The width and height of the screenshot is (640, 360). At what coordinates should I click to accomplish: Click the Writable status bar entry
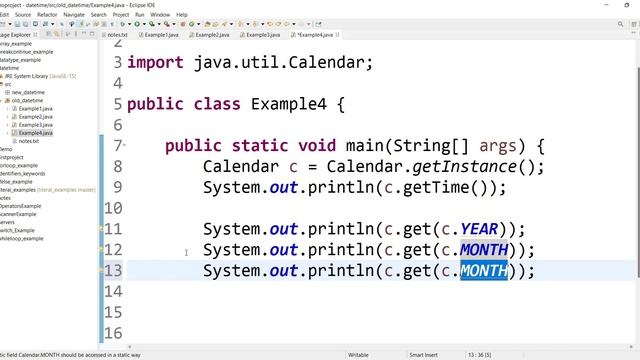[358, 355]
